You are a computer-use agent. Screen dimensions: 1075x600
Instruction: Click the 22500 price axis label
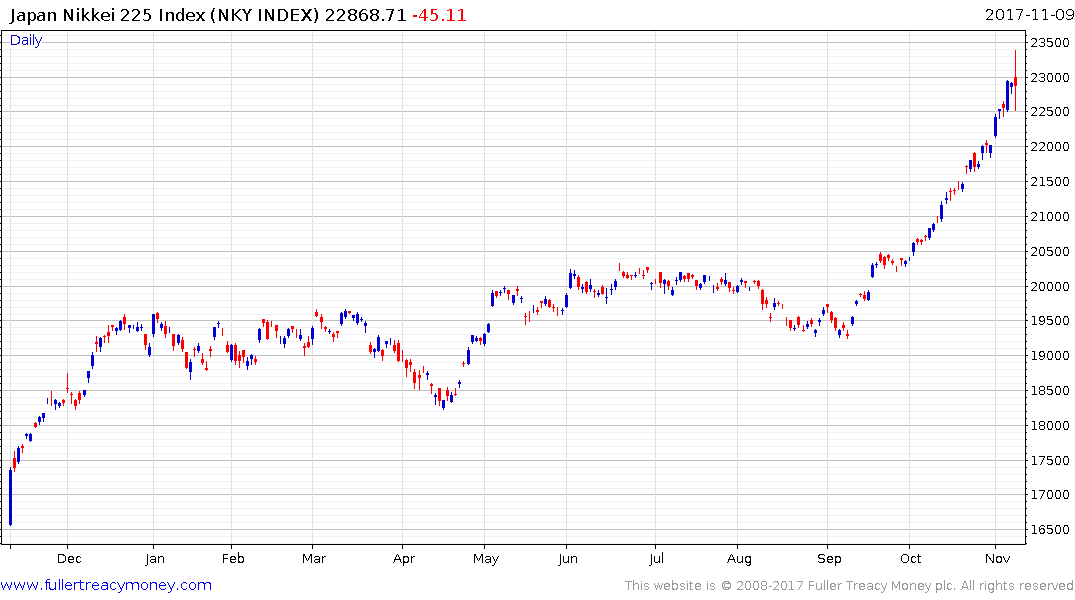pyautogui.click(x=1050, y=112)
